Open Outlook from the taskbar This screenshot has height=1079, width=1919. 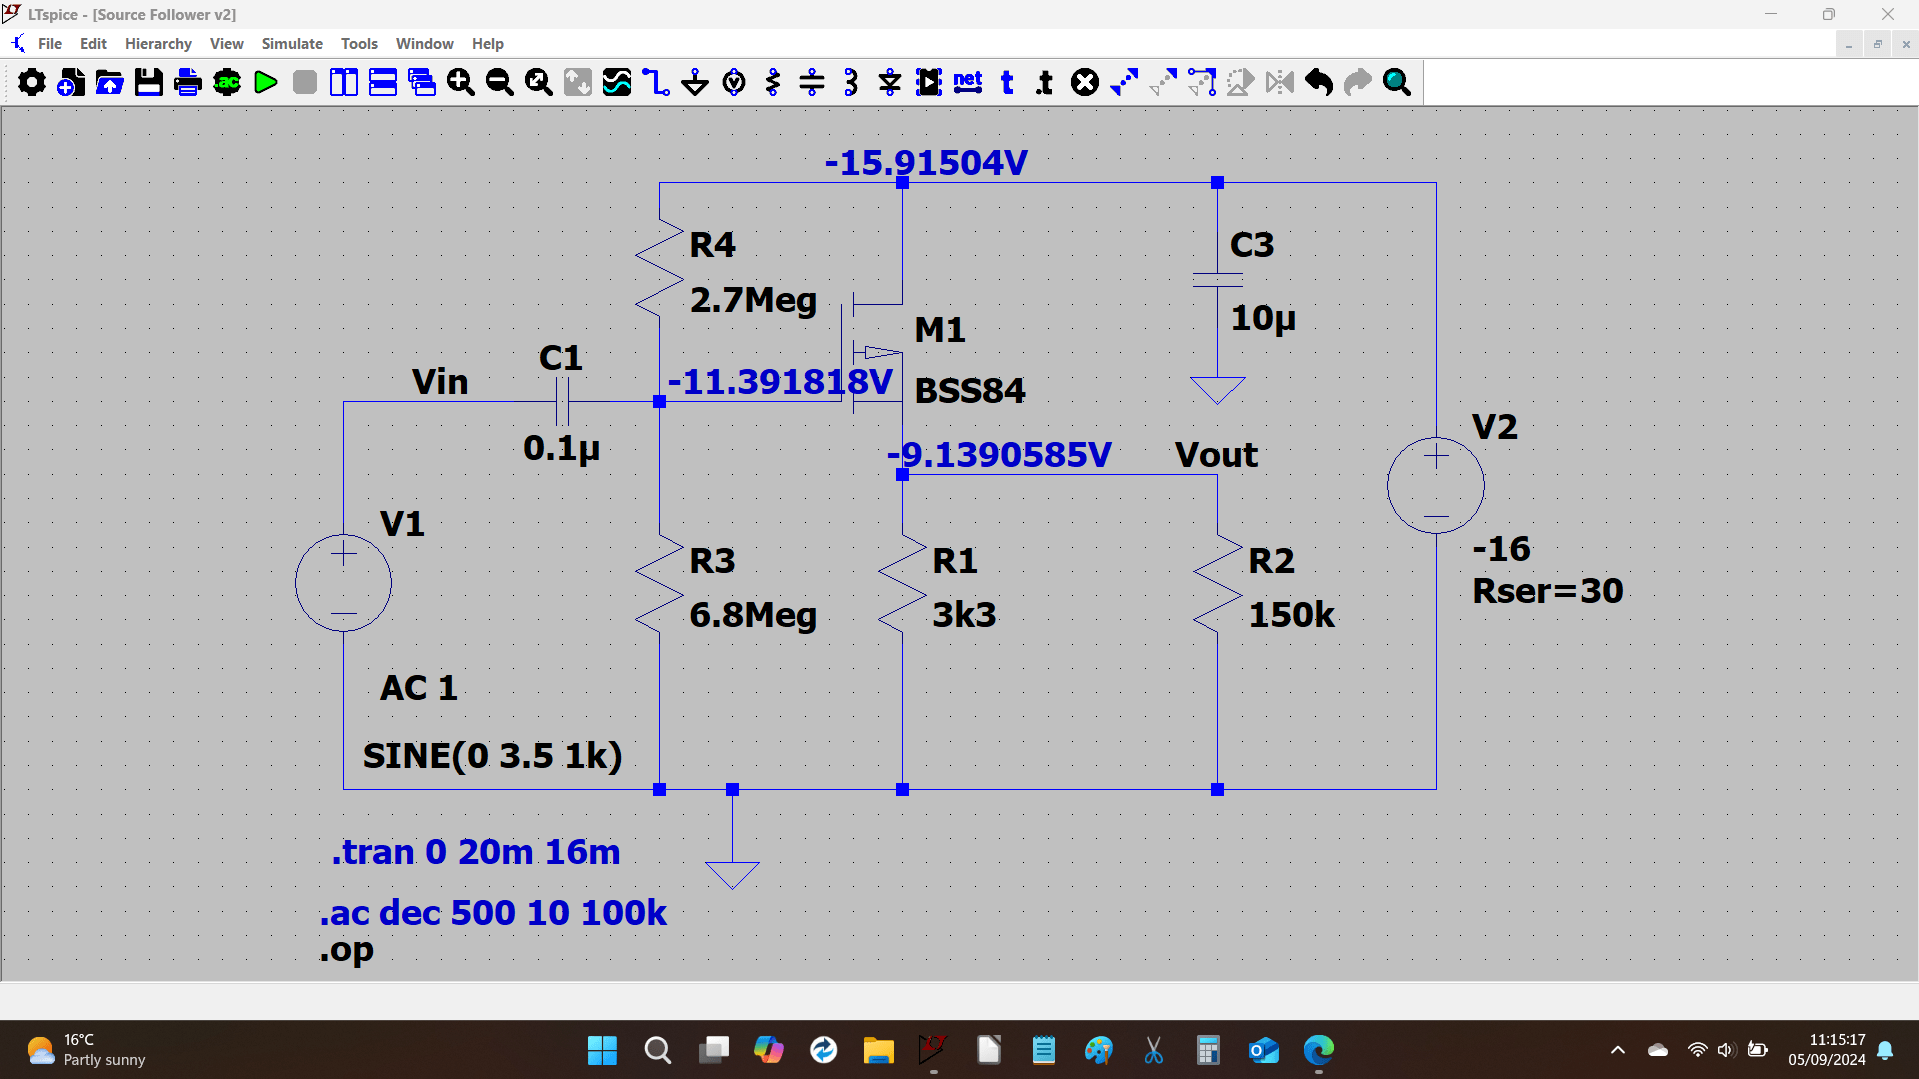[1264, 1050]
